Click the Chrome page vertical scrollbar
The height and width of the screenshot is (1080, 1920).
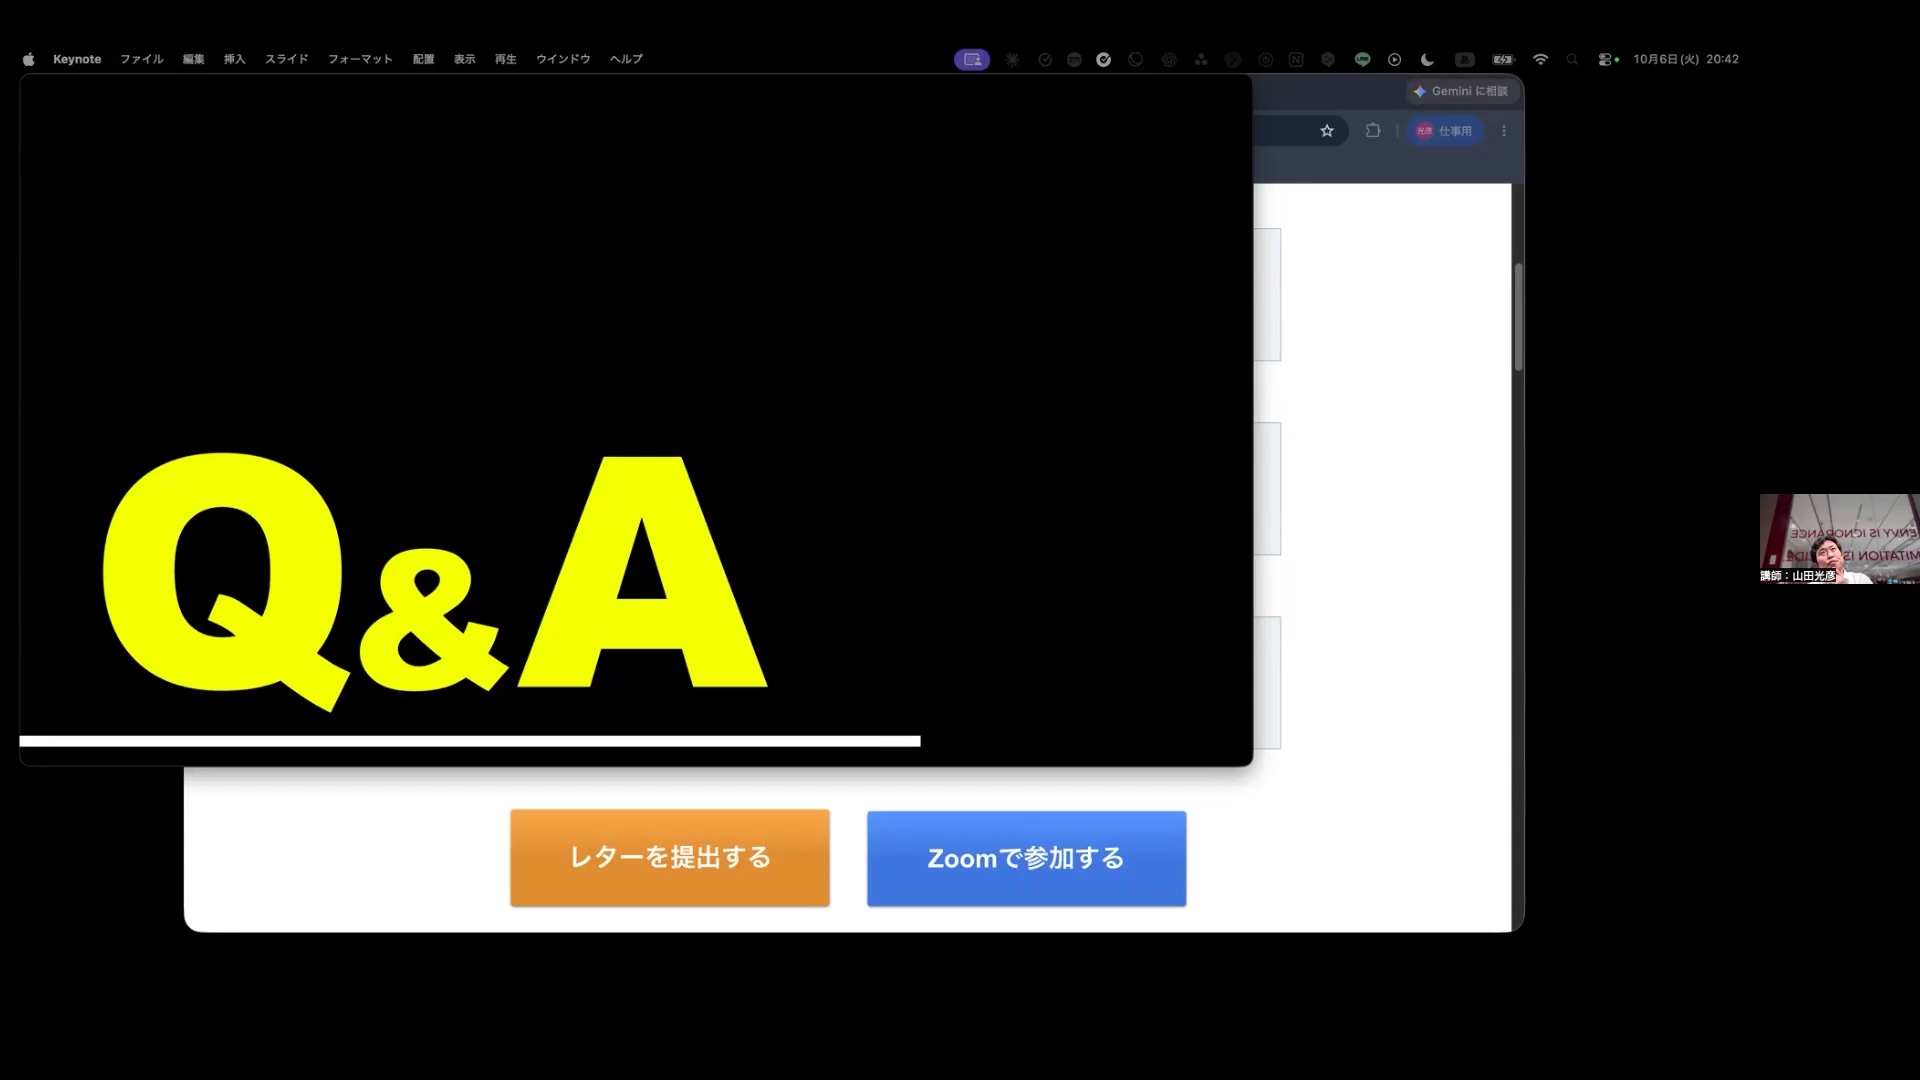click(1518, 317)
